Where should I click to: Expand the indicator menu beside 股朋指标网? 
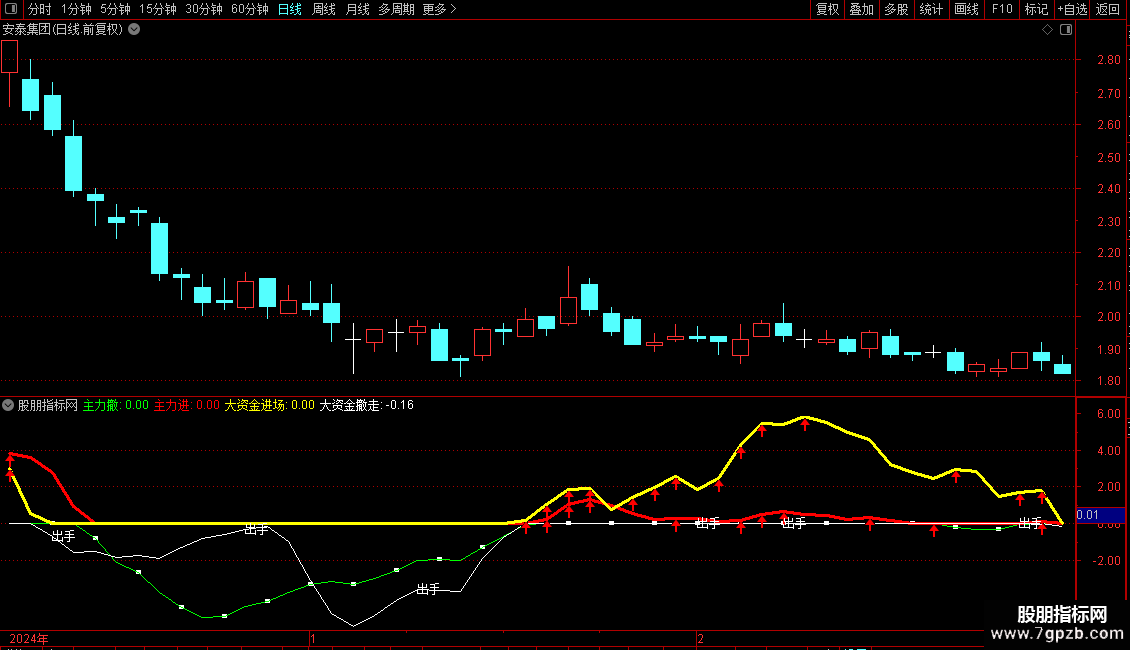point(8,405)
